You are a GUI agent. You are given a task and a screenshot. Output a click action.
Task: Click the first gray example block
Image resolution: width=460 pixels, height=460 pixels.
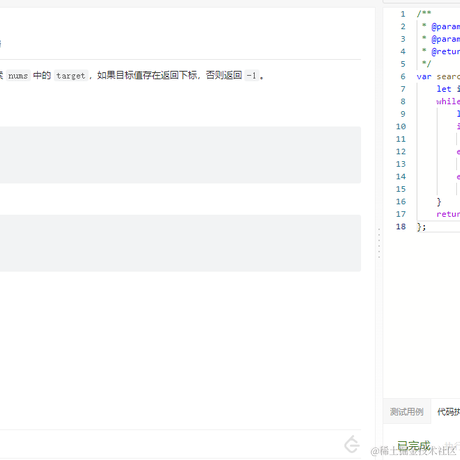coord(180,155)
